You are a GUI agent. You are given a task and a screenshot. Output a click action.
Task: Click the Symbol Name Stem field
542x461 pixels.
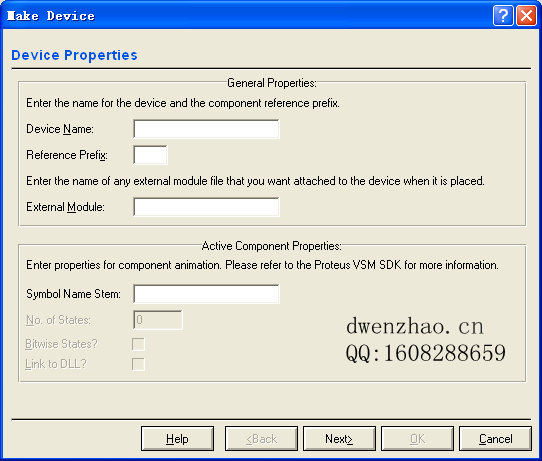tap(206, 294)
